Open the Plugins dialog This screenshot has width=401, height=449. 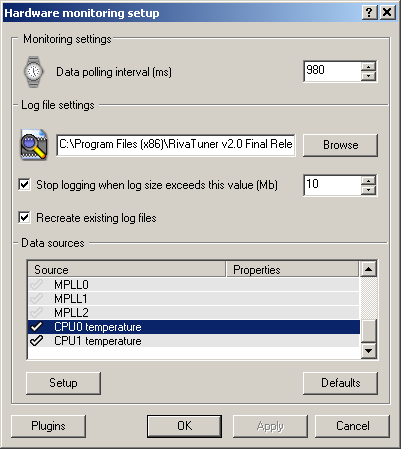click(48, 426)
